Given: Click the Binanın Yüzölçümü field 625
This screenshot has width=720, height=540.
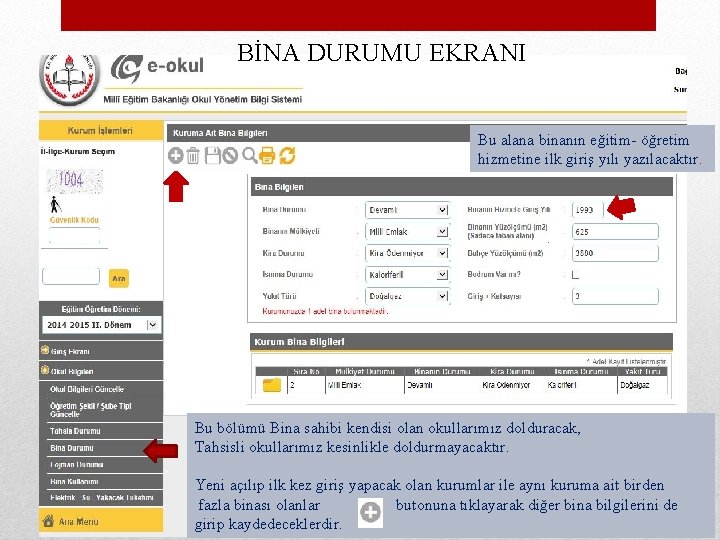Looking at the screenshot, I should 615,231.
